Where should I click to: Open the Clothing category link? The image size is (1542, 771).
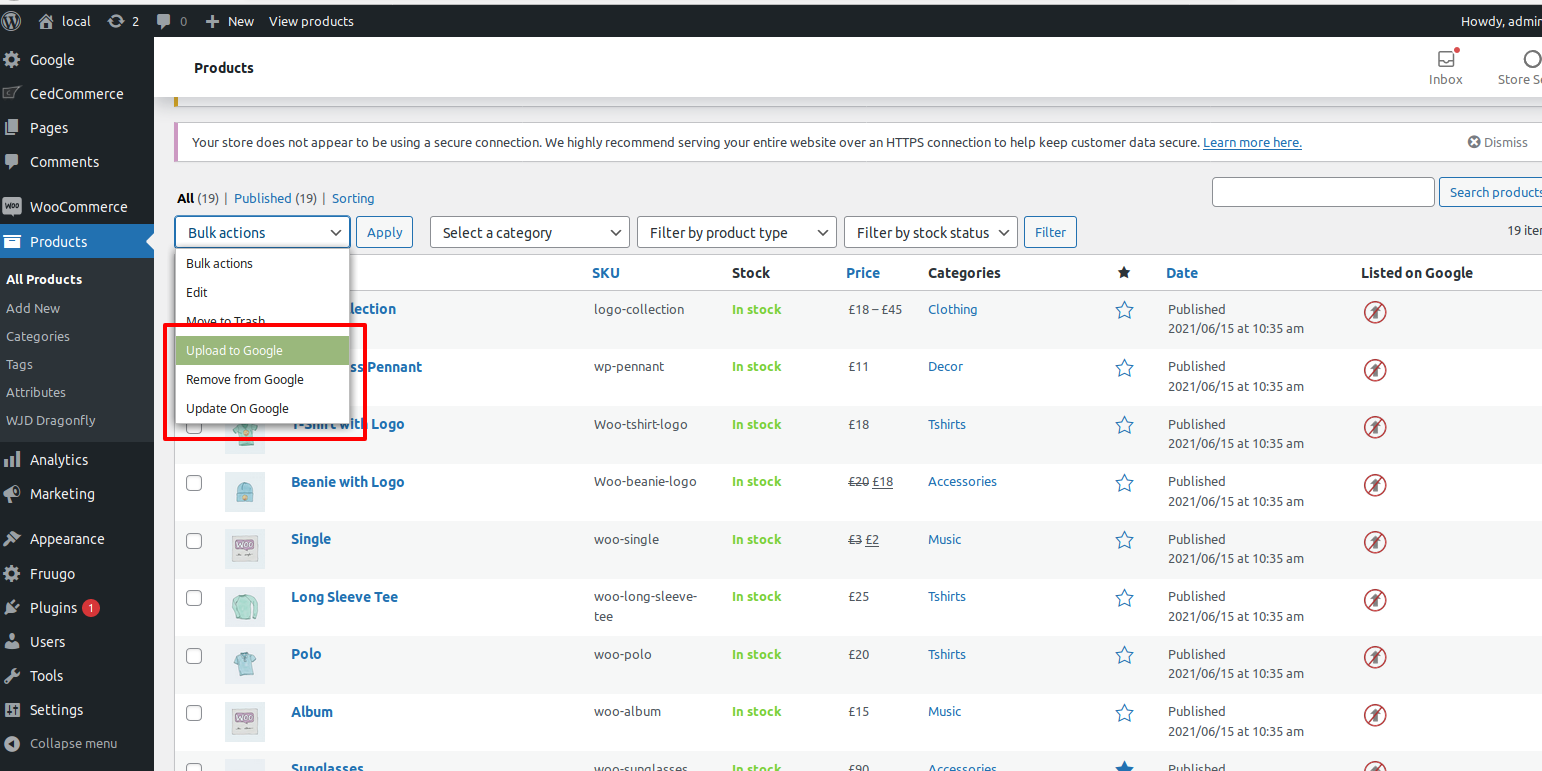tap(953, 310)
